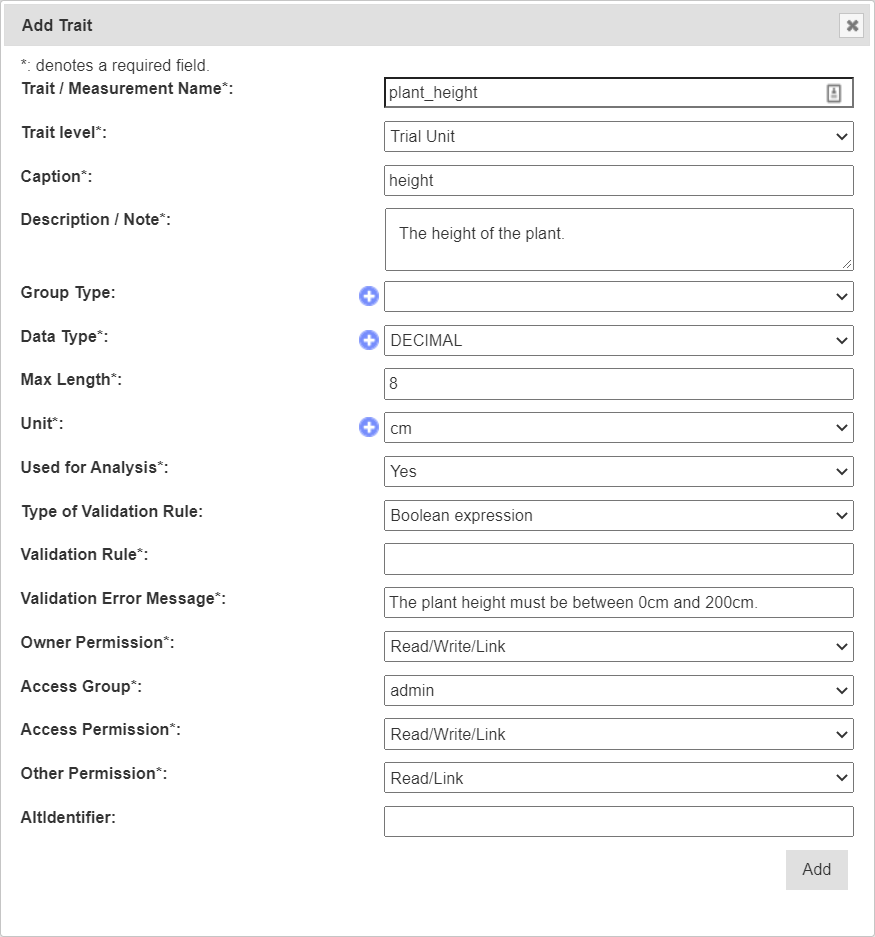Screen dimensions: 875x937
Task: Open the Type of Validation Rule dropdown
Action: click(618, 515)
